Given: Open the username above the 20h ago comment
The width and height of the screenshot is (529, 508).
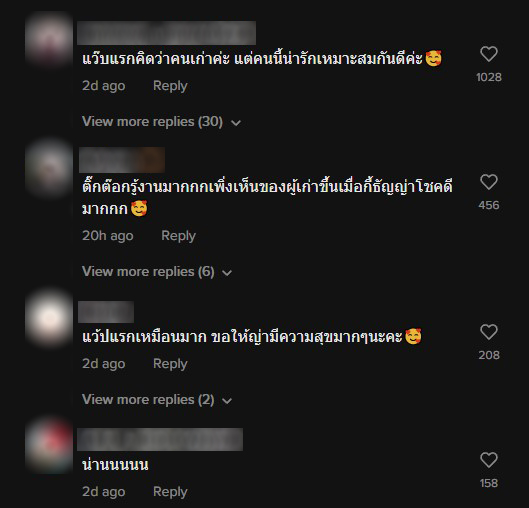Looking at the screenshot, I should pyautogui.click(x=122, y=160).
